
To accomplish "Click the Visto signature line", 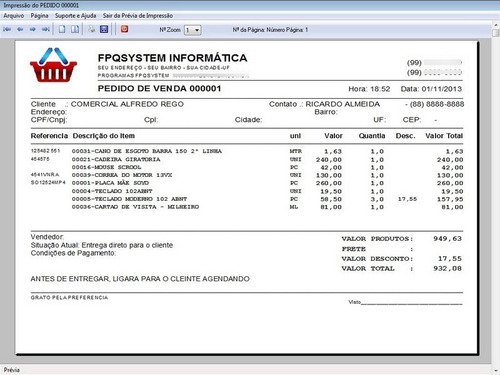I will pos(405,302).
